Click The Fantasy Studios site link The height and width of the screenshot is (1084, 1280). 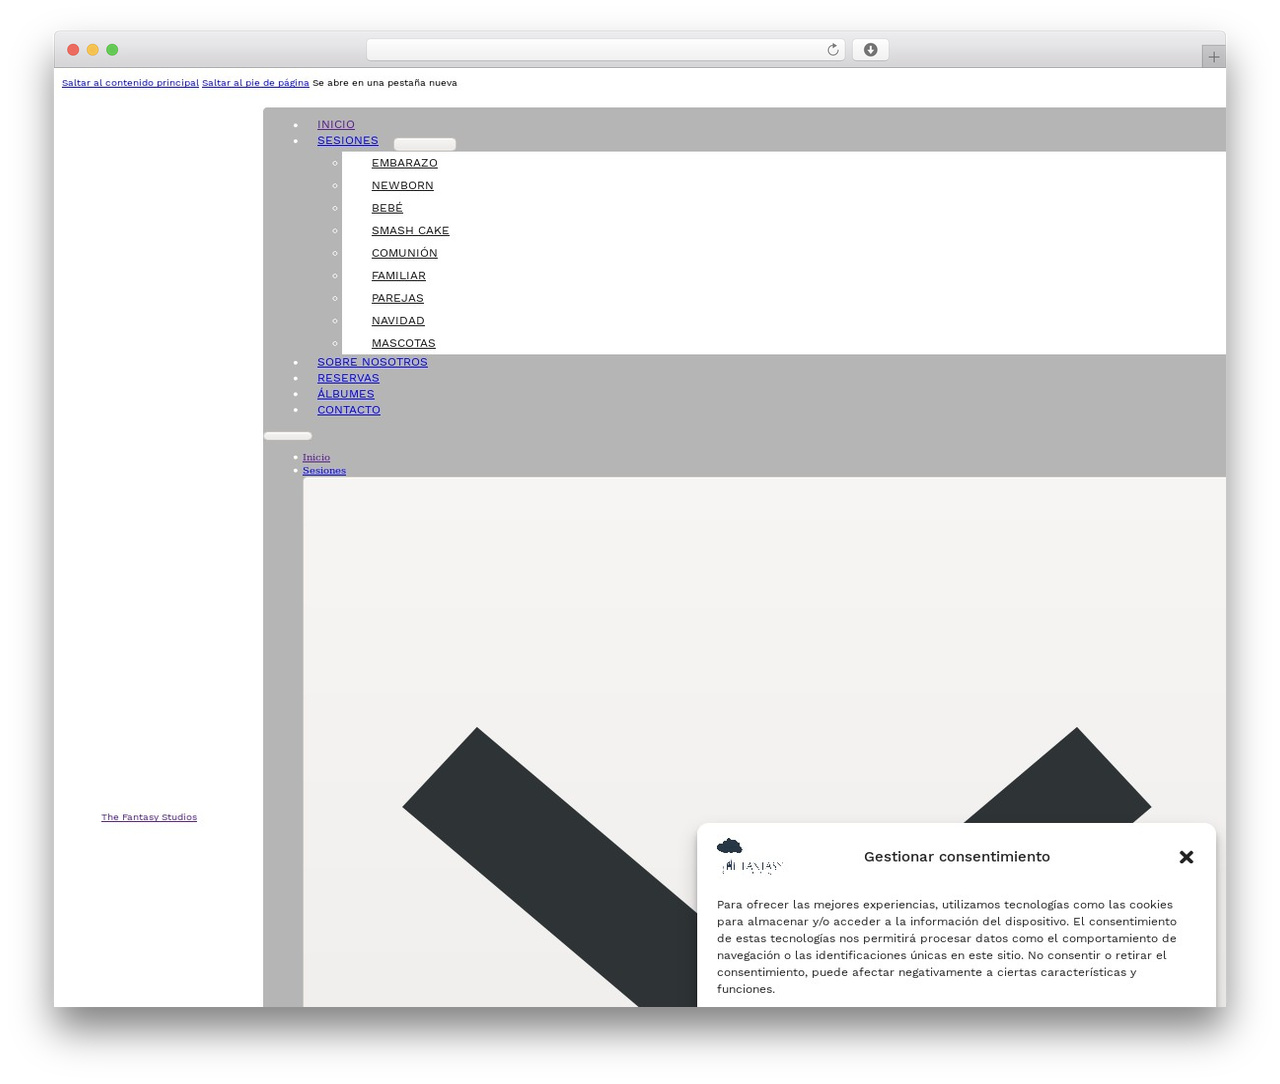click(x=149, y=817)
